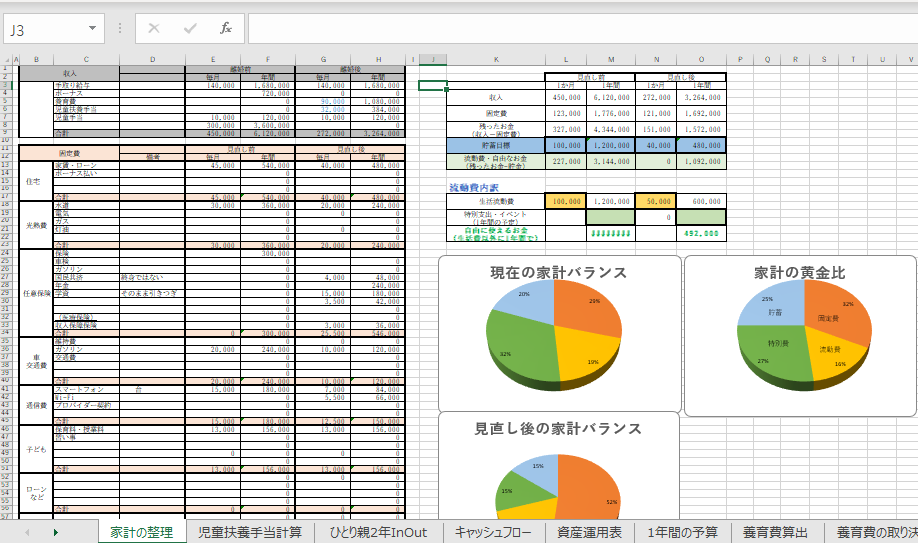Click the 見直し後の家計バランス chart title

558,429
